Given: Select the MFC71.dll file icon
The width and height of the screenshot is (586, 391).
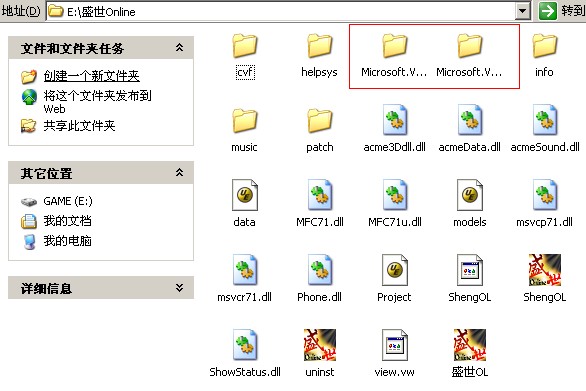Looking at the screenshot, I should [320, 195].
